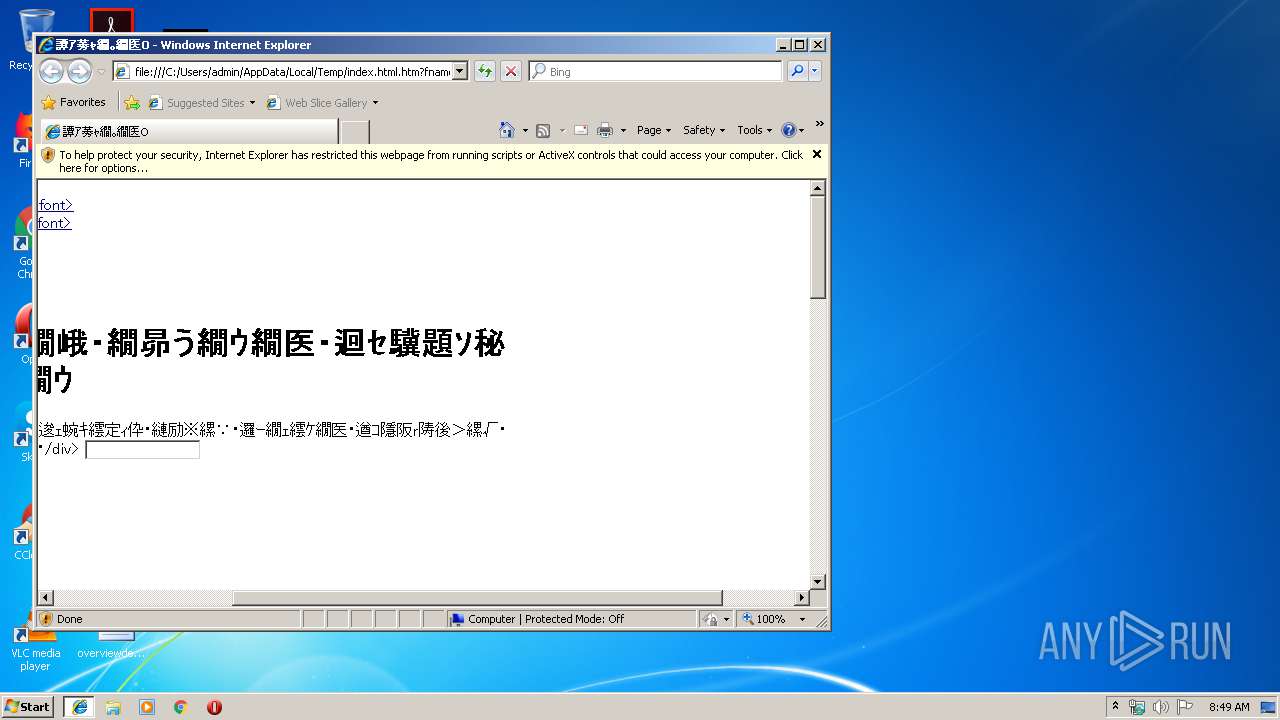Click Computer Protected Mode Off status text
The image size is (1280, 720).
[x=546, y=619]
